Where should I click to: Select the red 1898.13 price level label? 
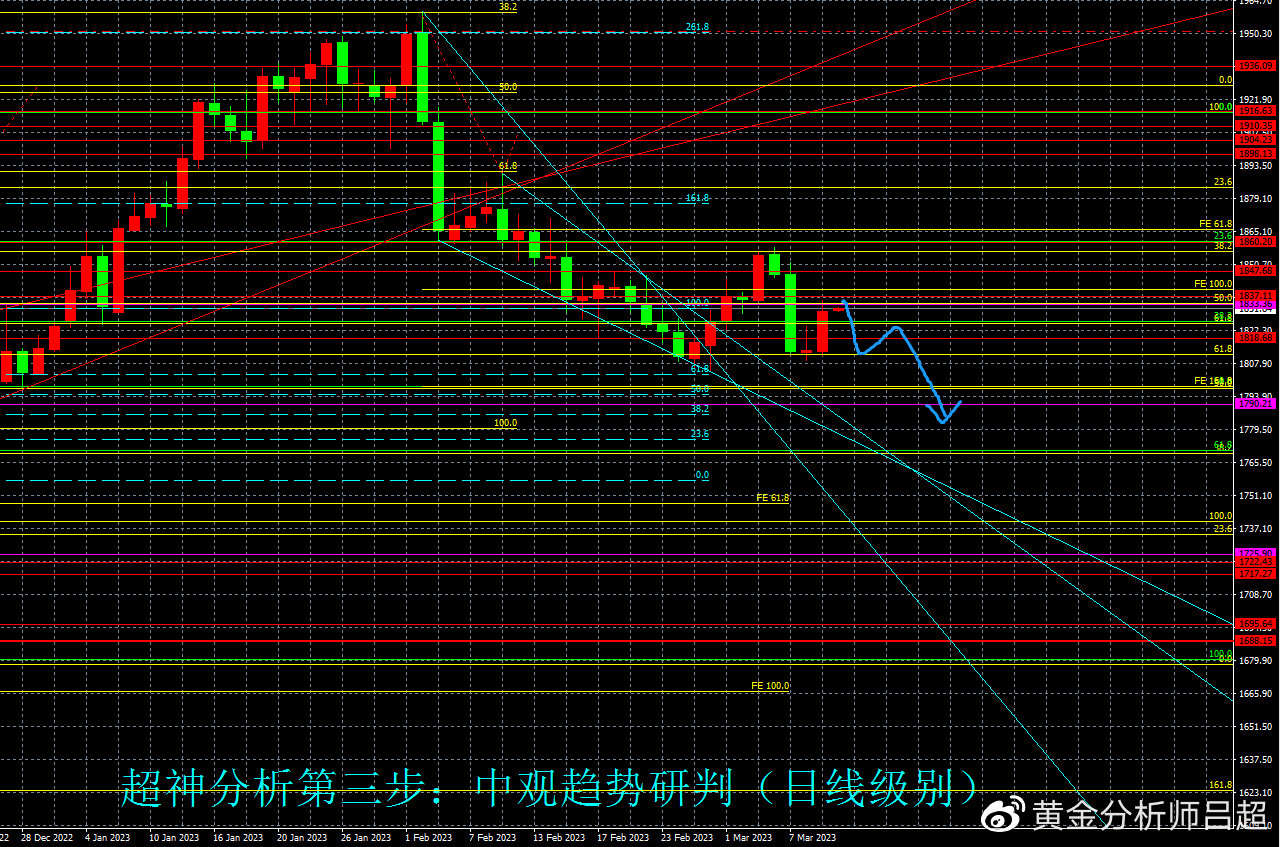[x=1255, y=154]
